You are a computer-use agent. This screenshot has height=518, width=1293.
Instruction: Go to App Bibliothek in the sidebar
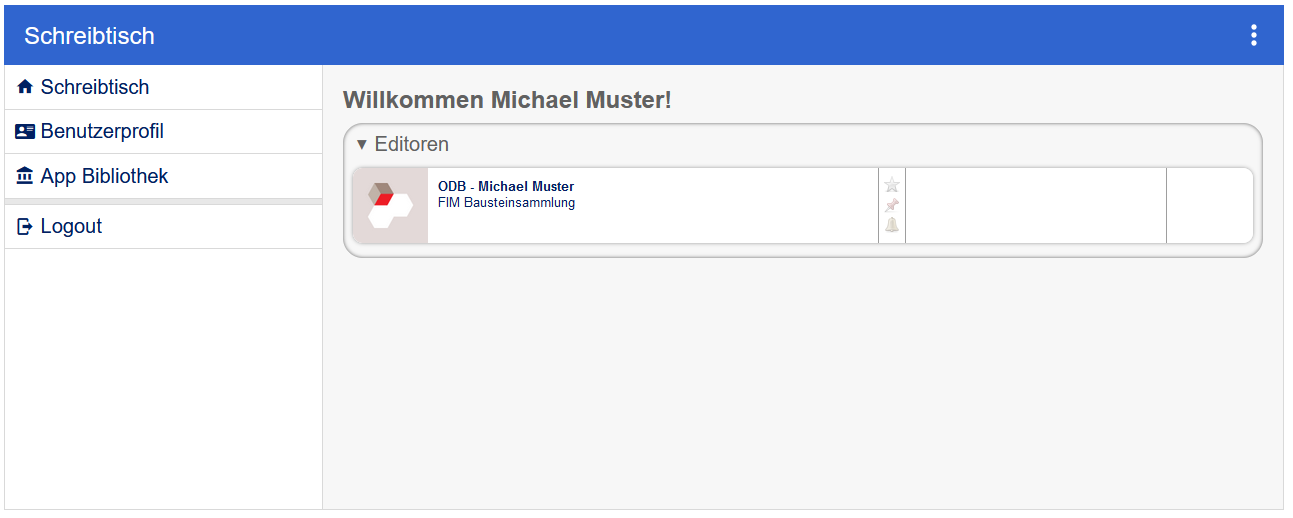pyautogui.click(x=104, y=177)
